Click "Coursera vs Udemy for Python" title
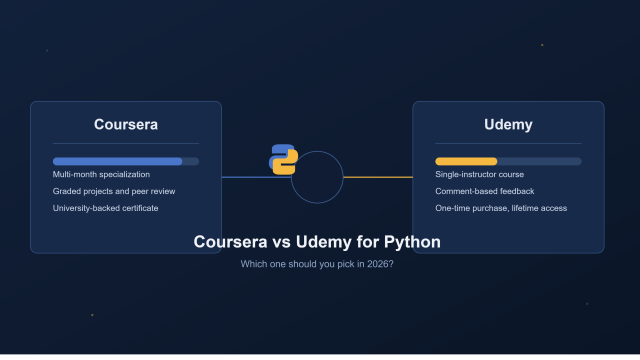The image size is (640, 360). coord(317,242)
